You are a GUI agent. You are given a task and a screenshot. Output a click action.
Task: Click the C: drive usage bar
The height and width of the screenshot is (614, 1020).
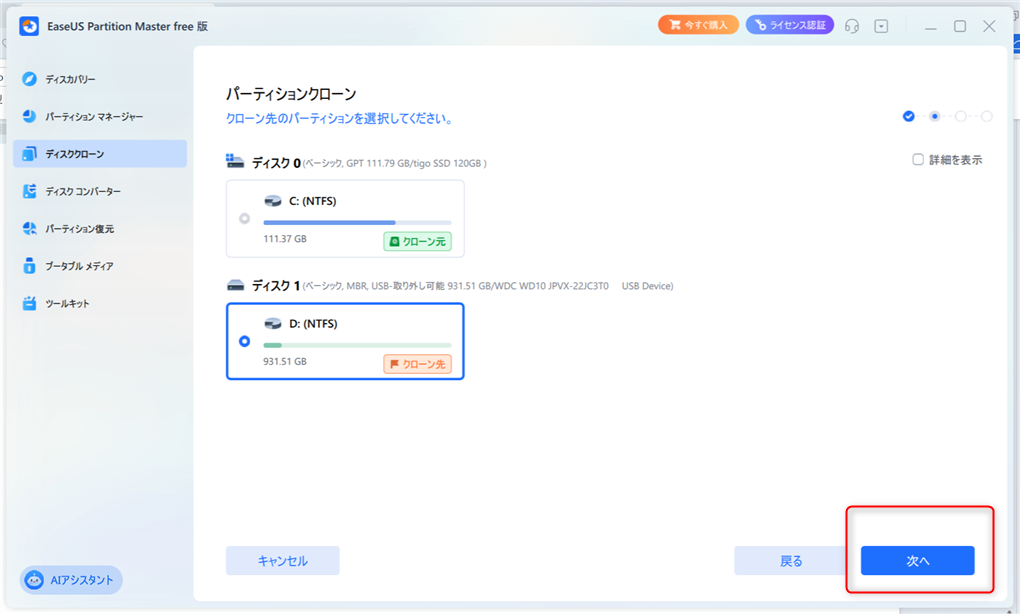tap(357, 222)
